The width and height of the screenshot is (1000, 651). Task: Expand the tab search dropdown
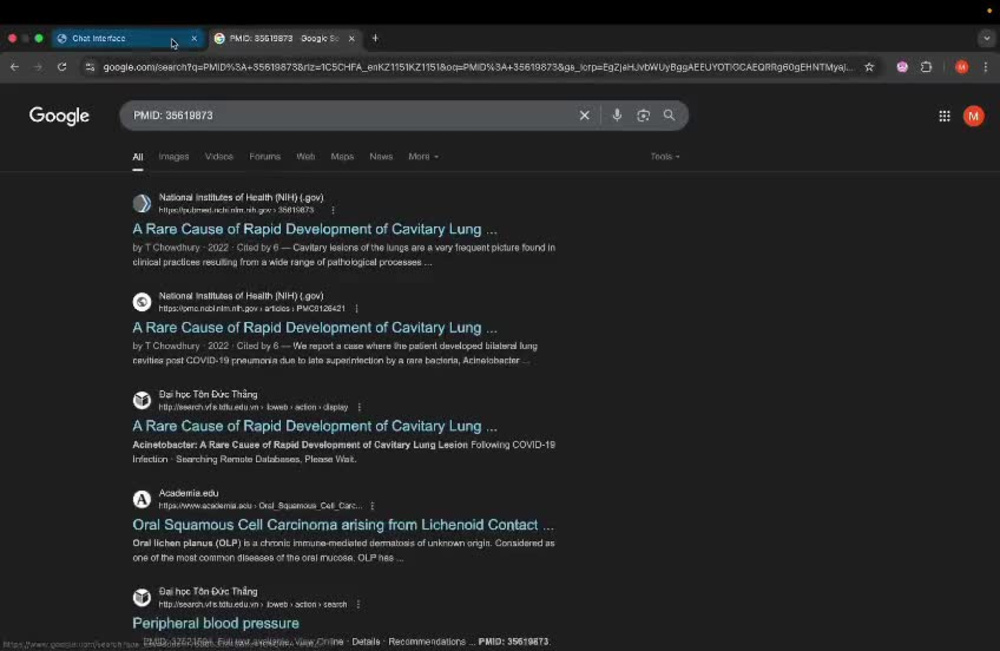[x=986, y=38]
